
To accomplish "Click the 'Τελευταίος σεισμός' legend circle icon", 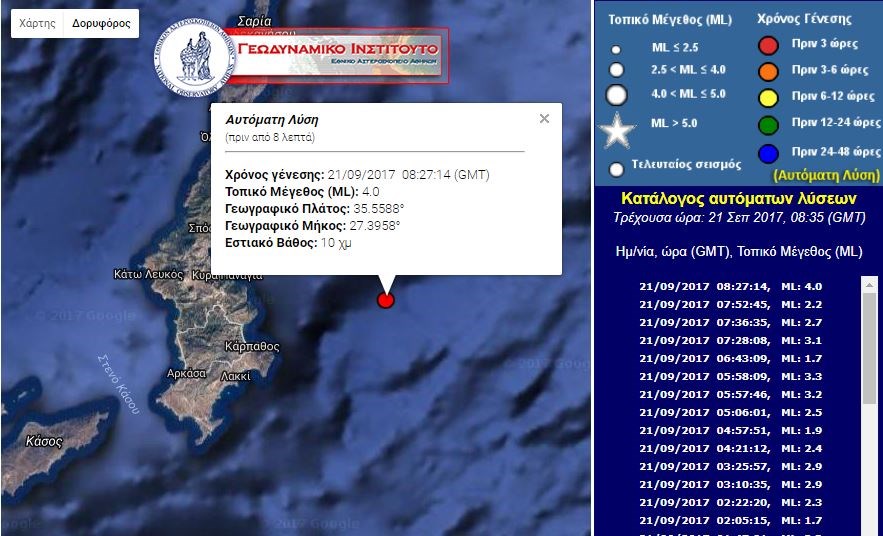I will point(617,169).
